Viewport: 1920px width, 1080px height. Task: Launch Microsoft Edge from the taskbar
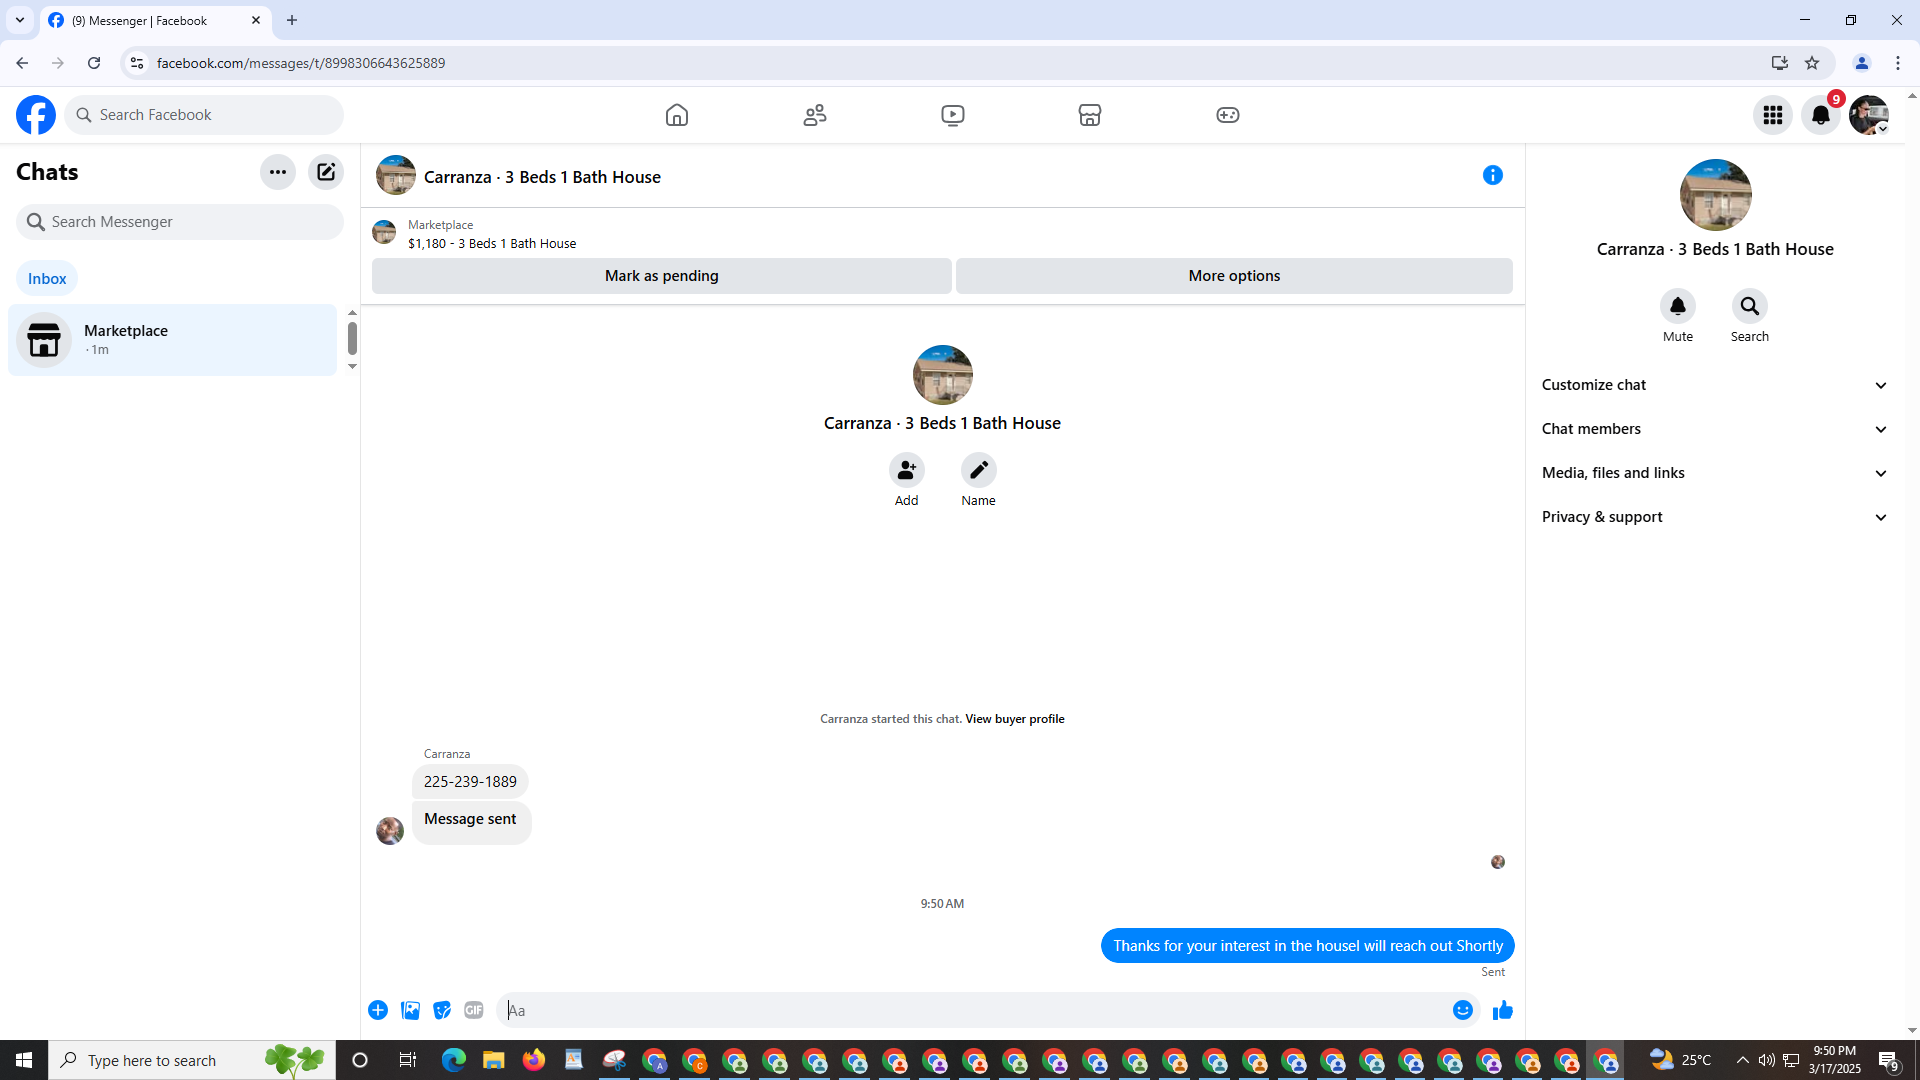[x=454, y=1060]
